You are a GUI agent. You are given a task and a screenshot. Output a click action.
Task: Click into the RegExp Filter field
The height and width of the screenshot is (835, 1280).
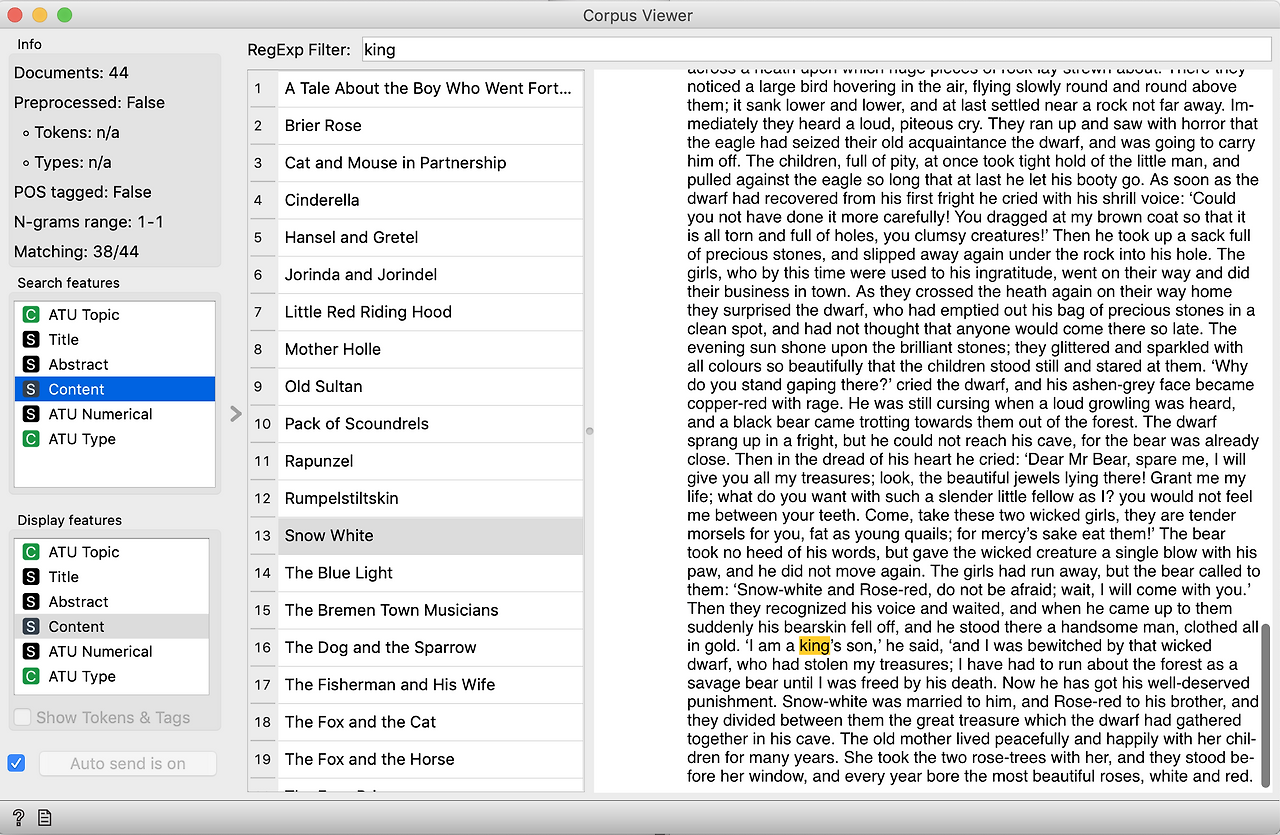click(x=818, y=49)
